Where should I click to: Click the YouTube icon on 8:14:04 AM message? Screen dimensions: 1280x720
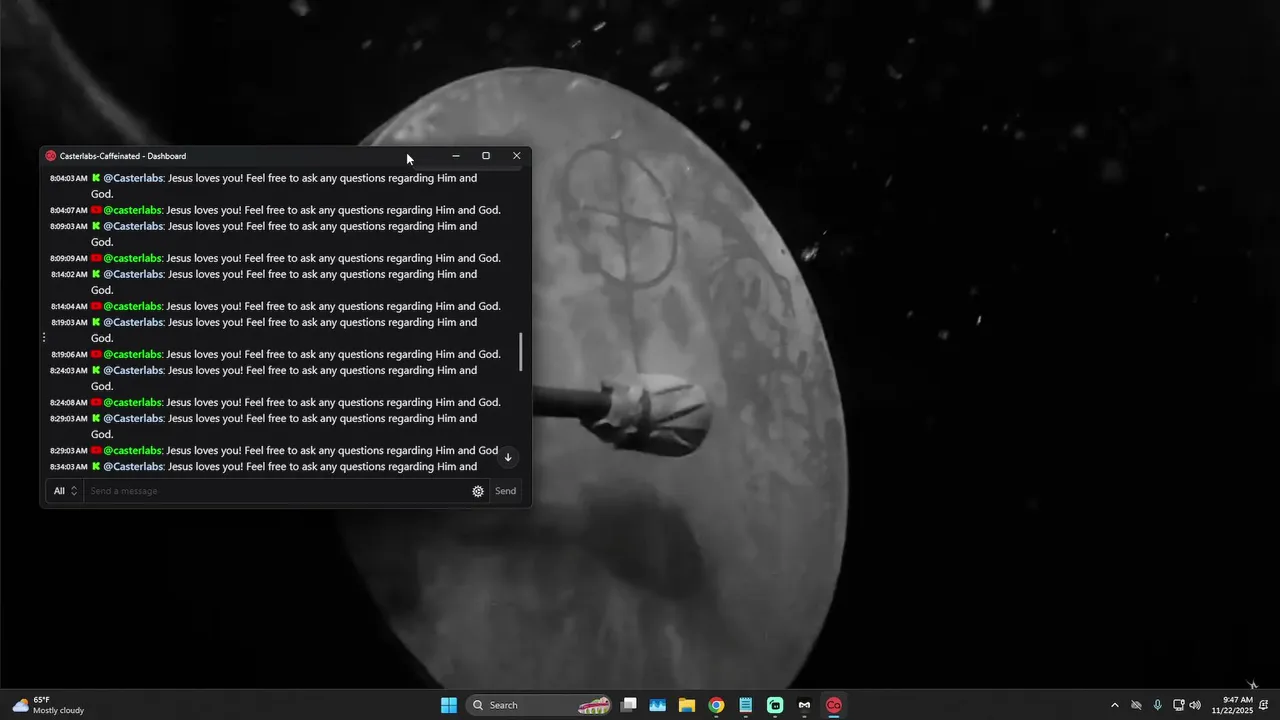tap(96, 306)
